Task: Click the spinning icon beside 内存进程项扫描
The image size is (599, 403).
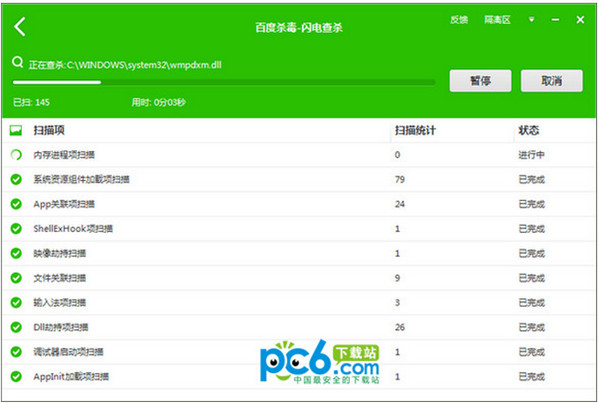Action: coord(16,155)
